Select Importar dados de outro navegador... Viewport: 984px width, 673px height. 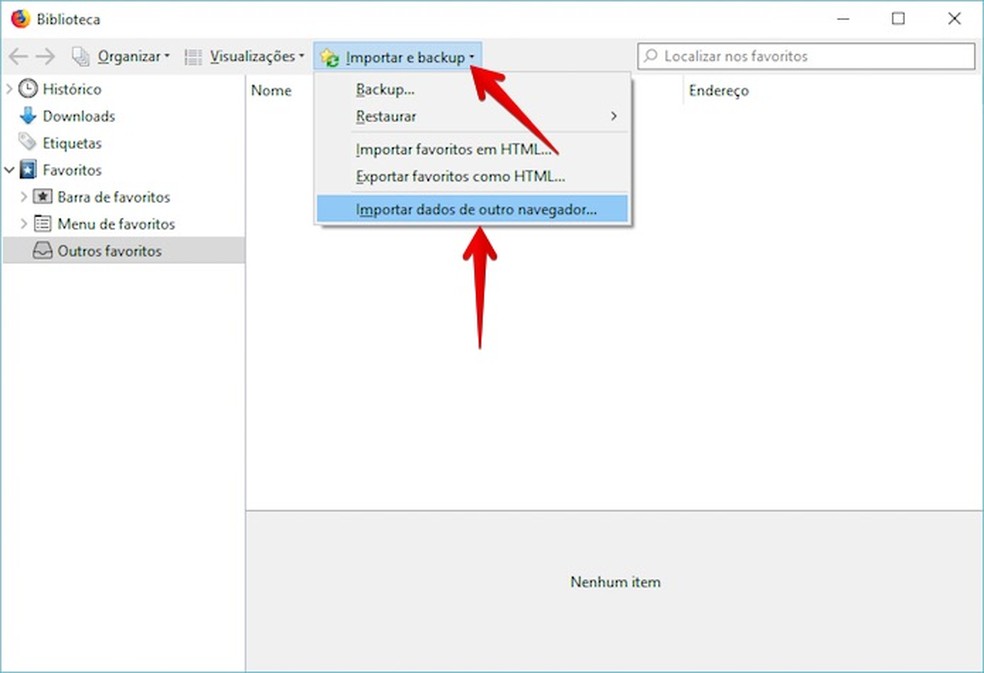click(472, 209)
